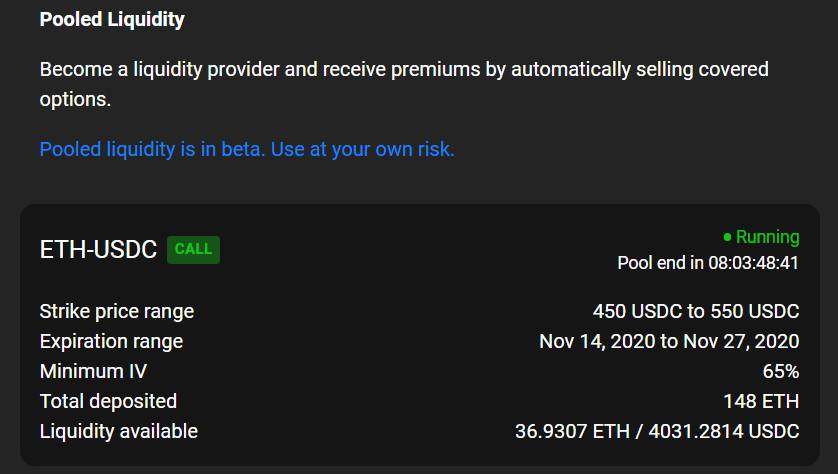Click the Pooled Liquidity heading
838x474 pixels.
pos(112,19)
